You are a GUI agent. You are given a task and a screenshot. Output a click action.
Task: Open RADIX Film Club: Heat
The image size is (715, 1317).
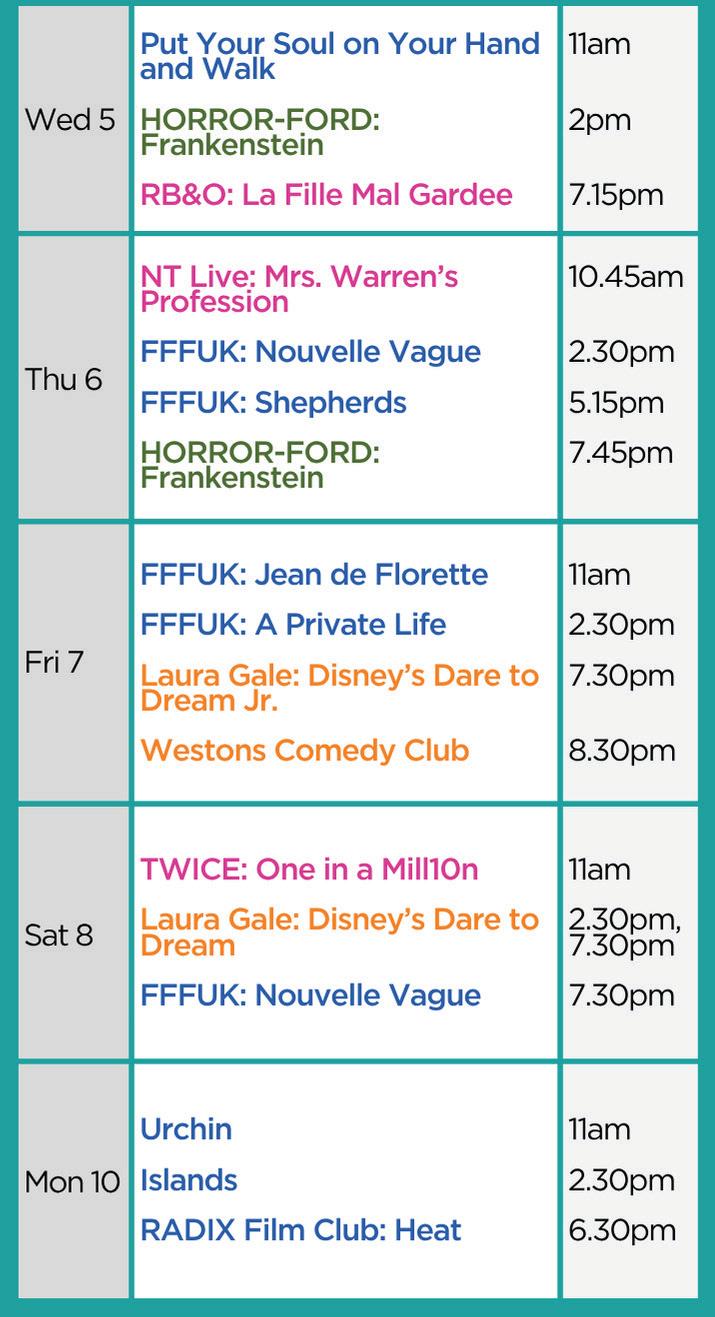pyautogui.click(x=301, y=1230)
